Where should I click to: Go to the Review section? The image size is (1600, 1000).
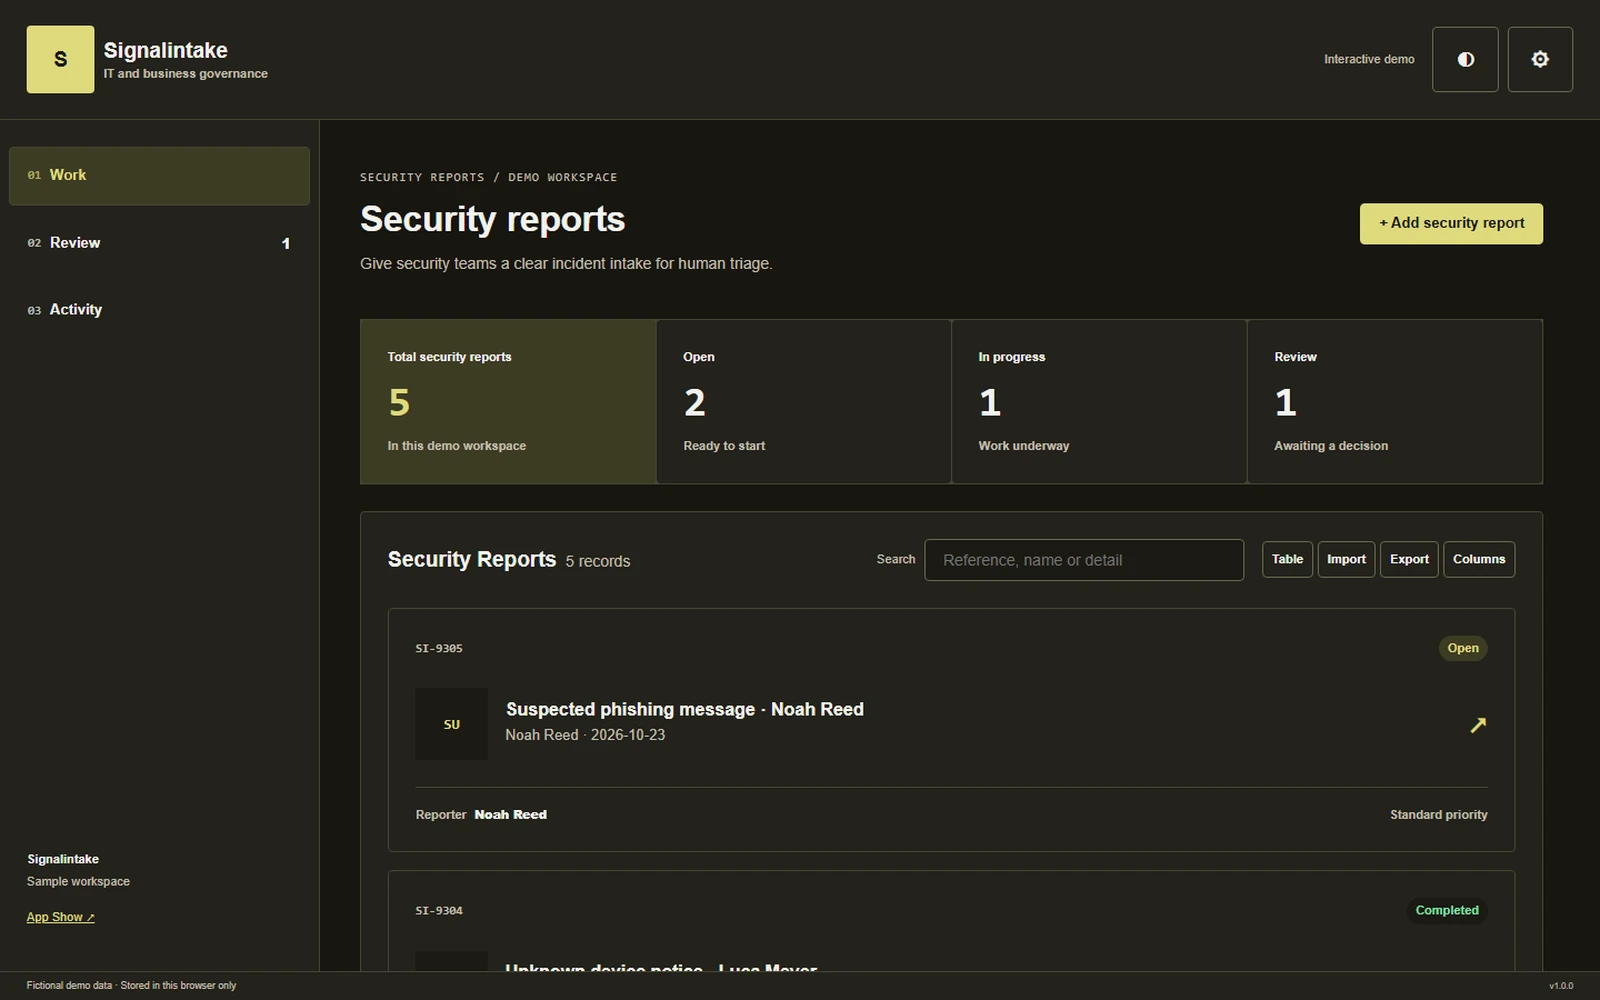coord(159,243)
